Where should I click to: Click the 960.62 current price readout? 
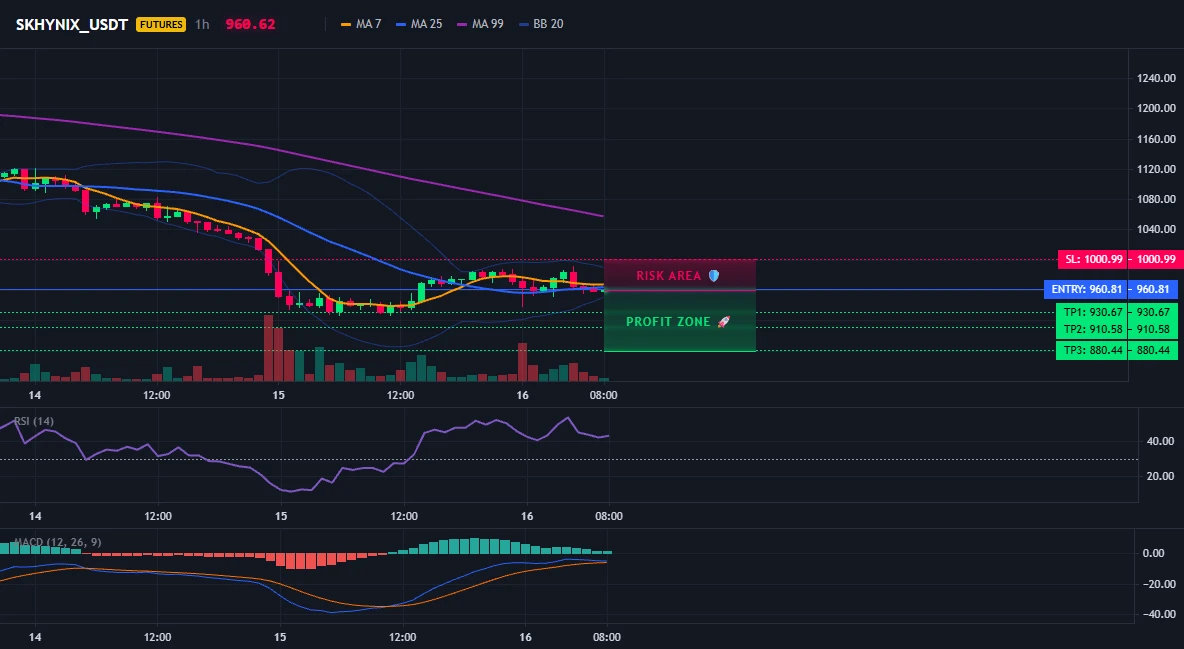pos(250,24)
